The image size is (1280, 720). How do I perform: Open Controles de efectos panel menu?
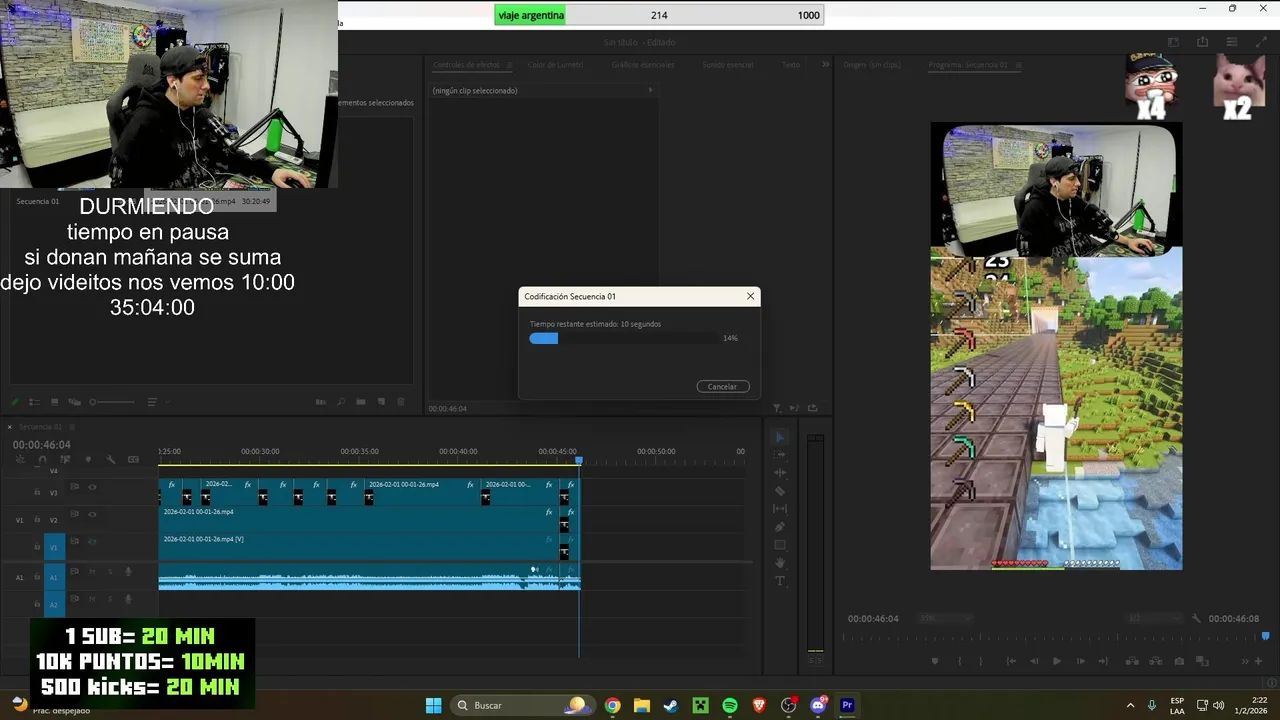pyautogui.click(x=508, y=65)
